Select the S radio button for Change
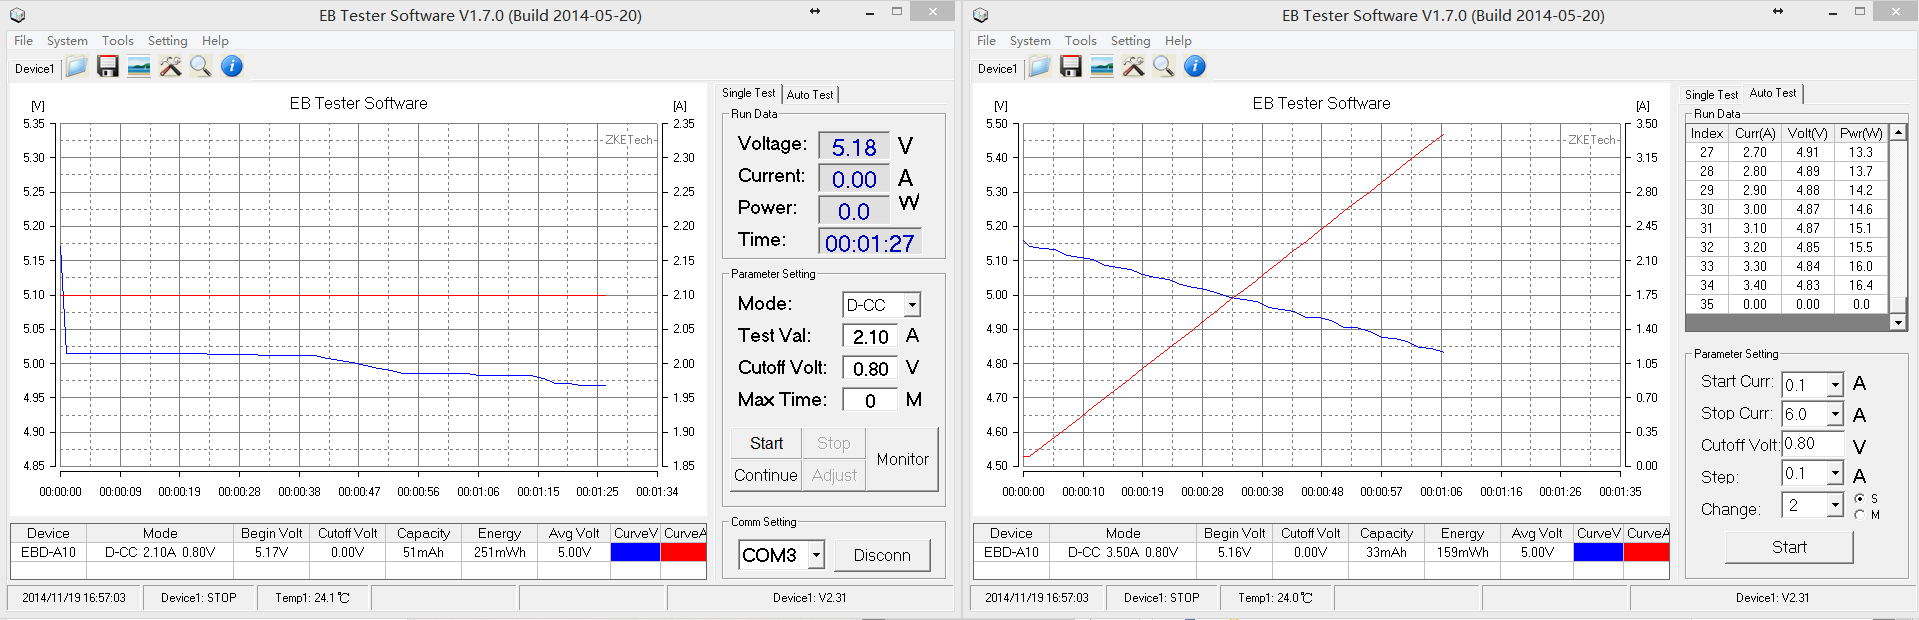 pyautogui.click(x=1859, y=498)
